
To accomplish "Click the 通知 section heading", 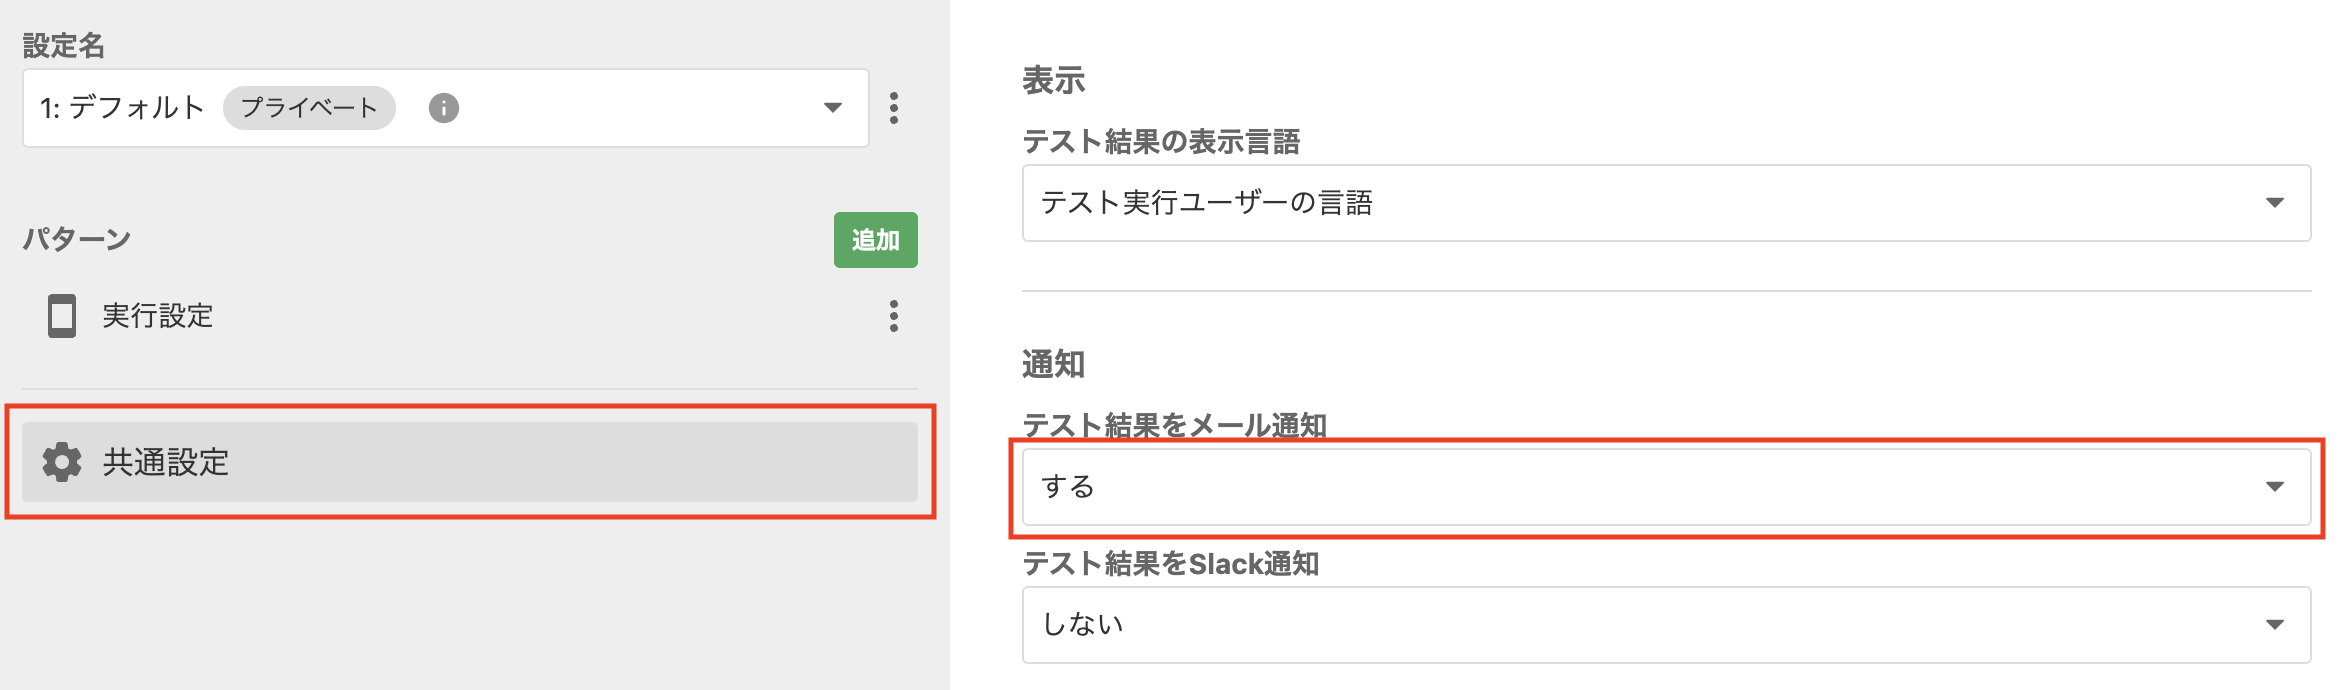I will coord(1053,364).
